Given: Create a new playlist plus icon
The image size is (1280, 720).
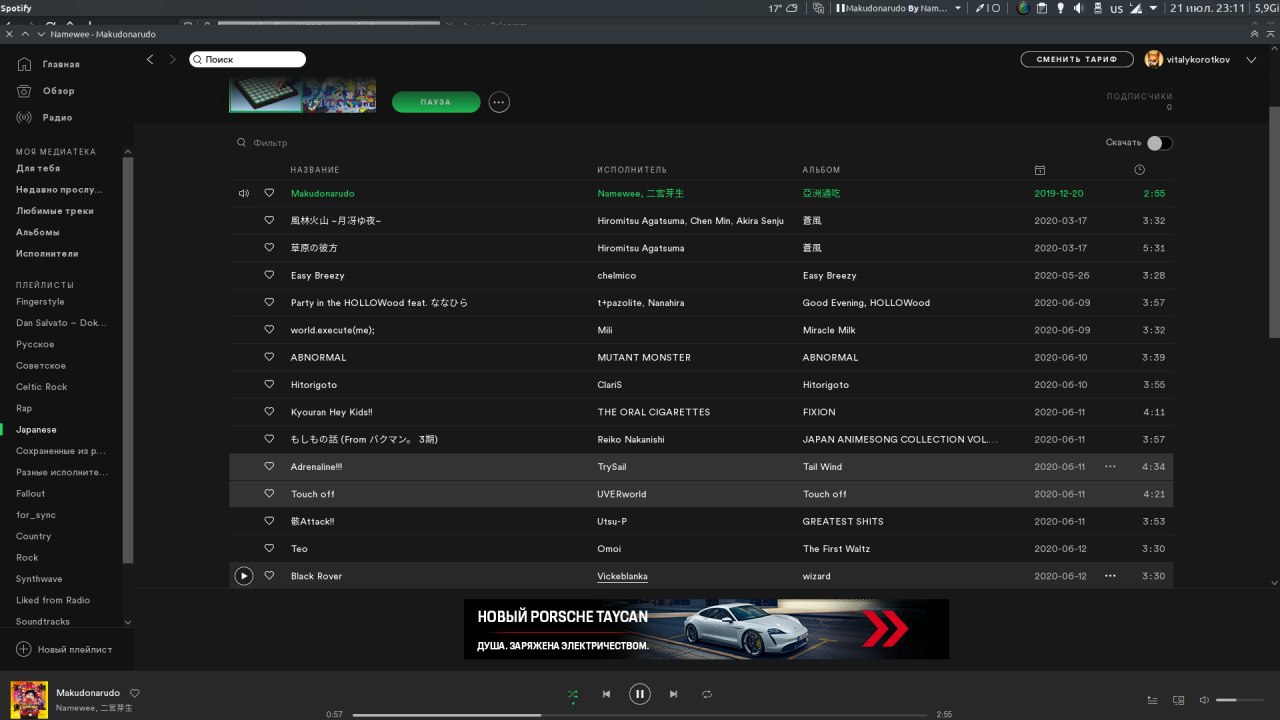Looking at the screenshot, I should pos(24,649).
